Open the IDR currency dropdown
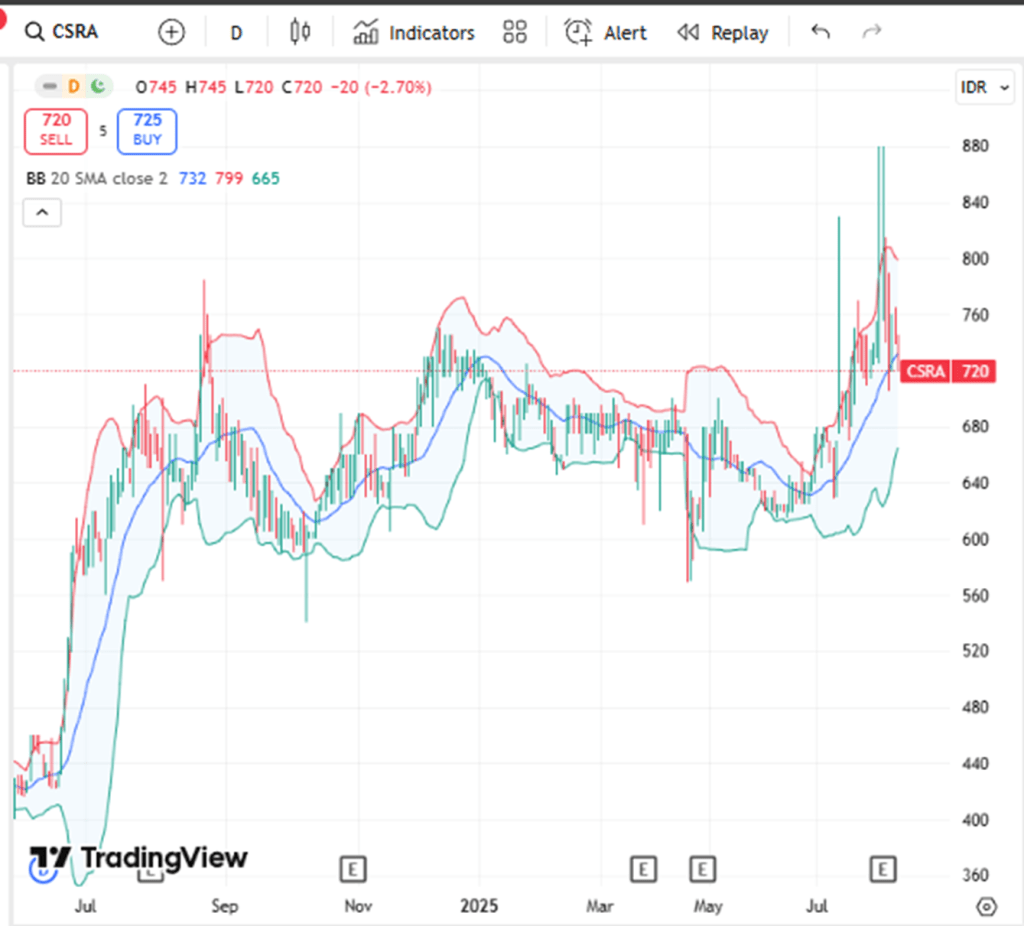Image resolution: width=1024 pixels, height=926 pixels. pos(980,87)
